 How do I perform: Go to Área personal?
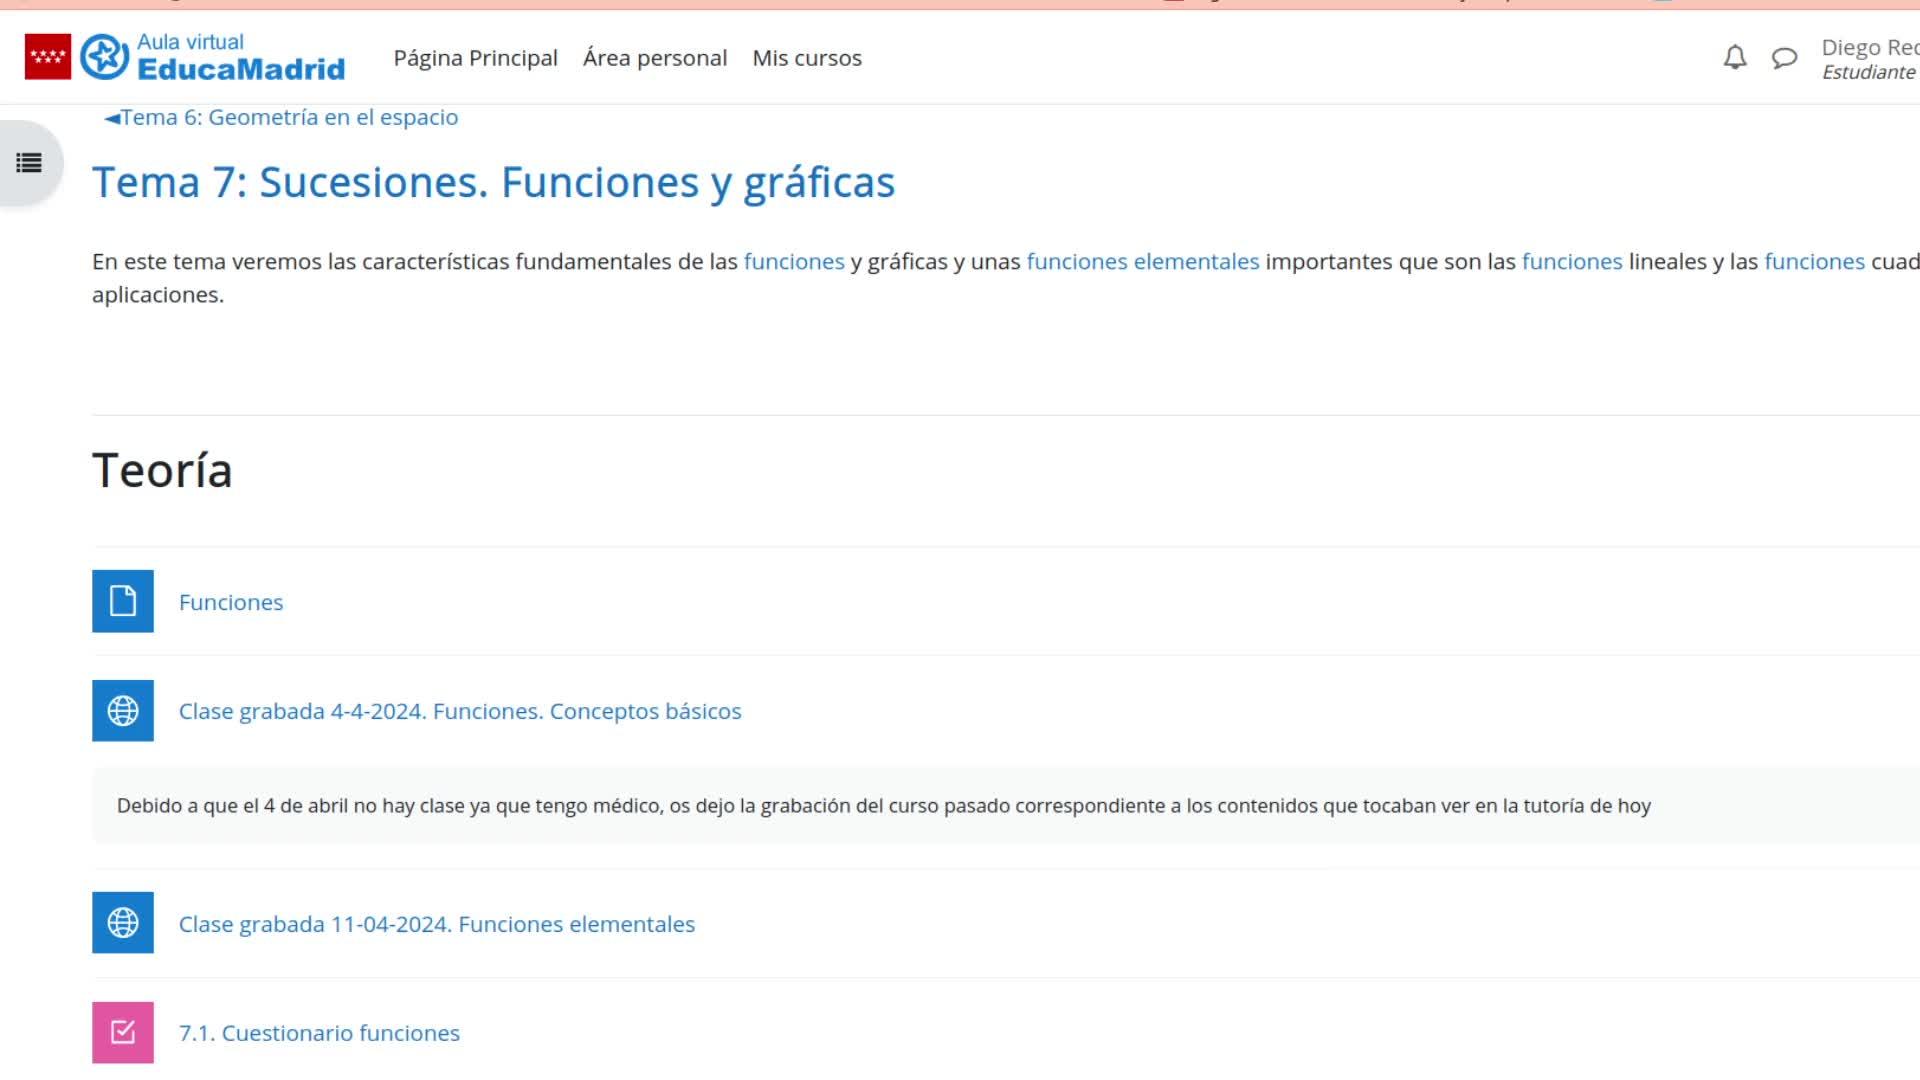click(x=655, y=58)
